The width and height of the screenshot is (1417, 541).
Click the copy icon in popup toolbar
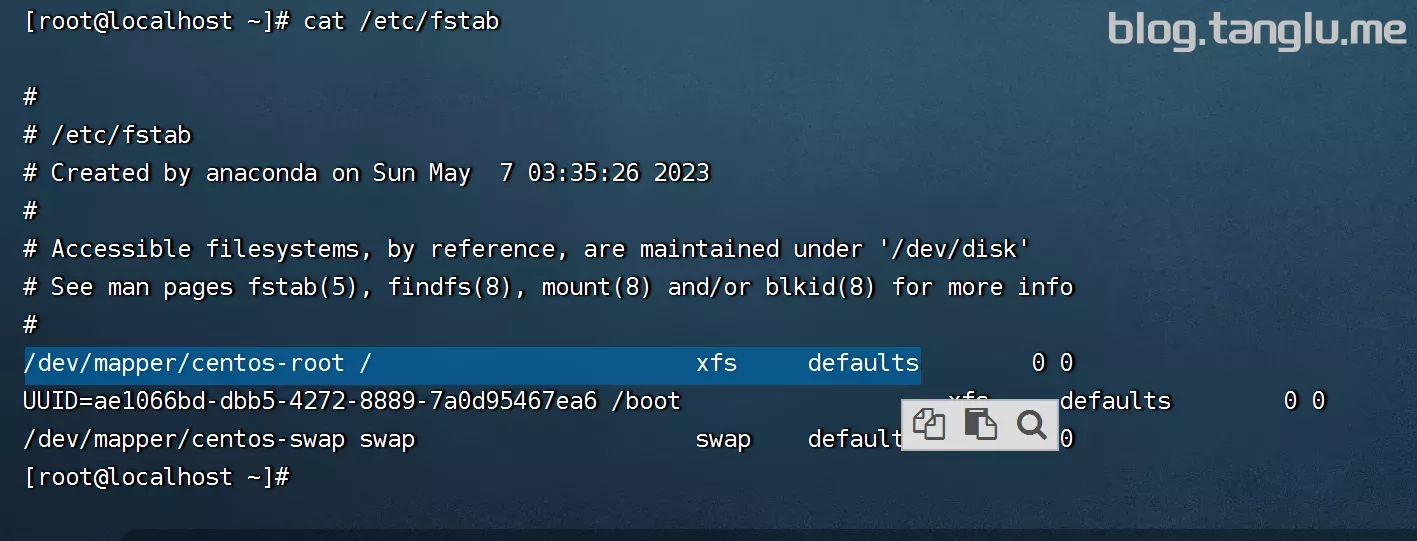[929, 425]
